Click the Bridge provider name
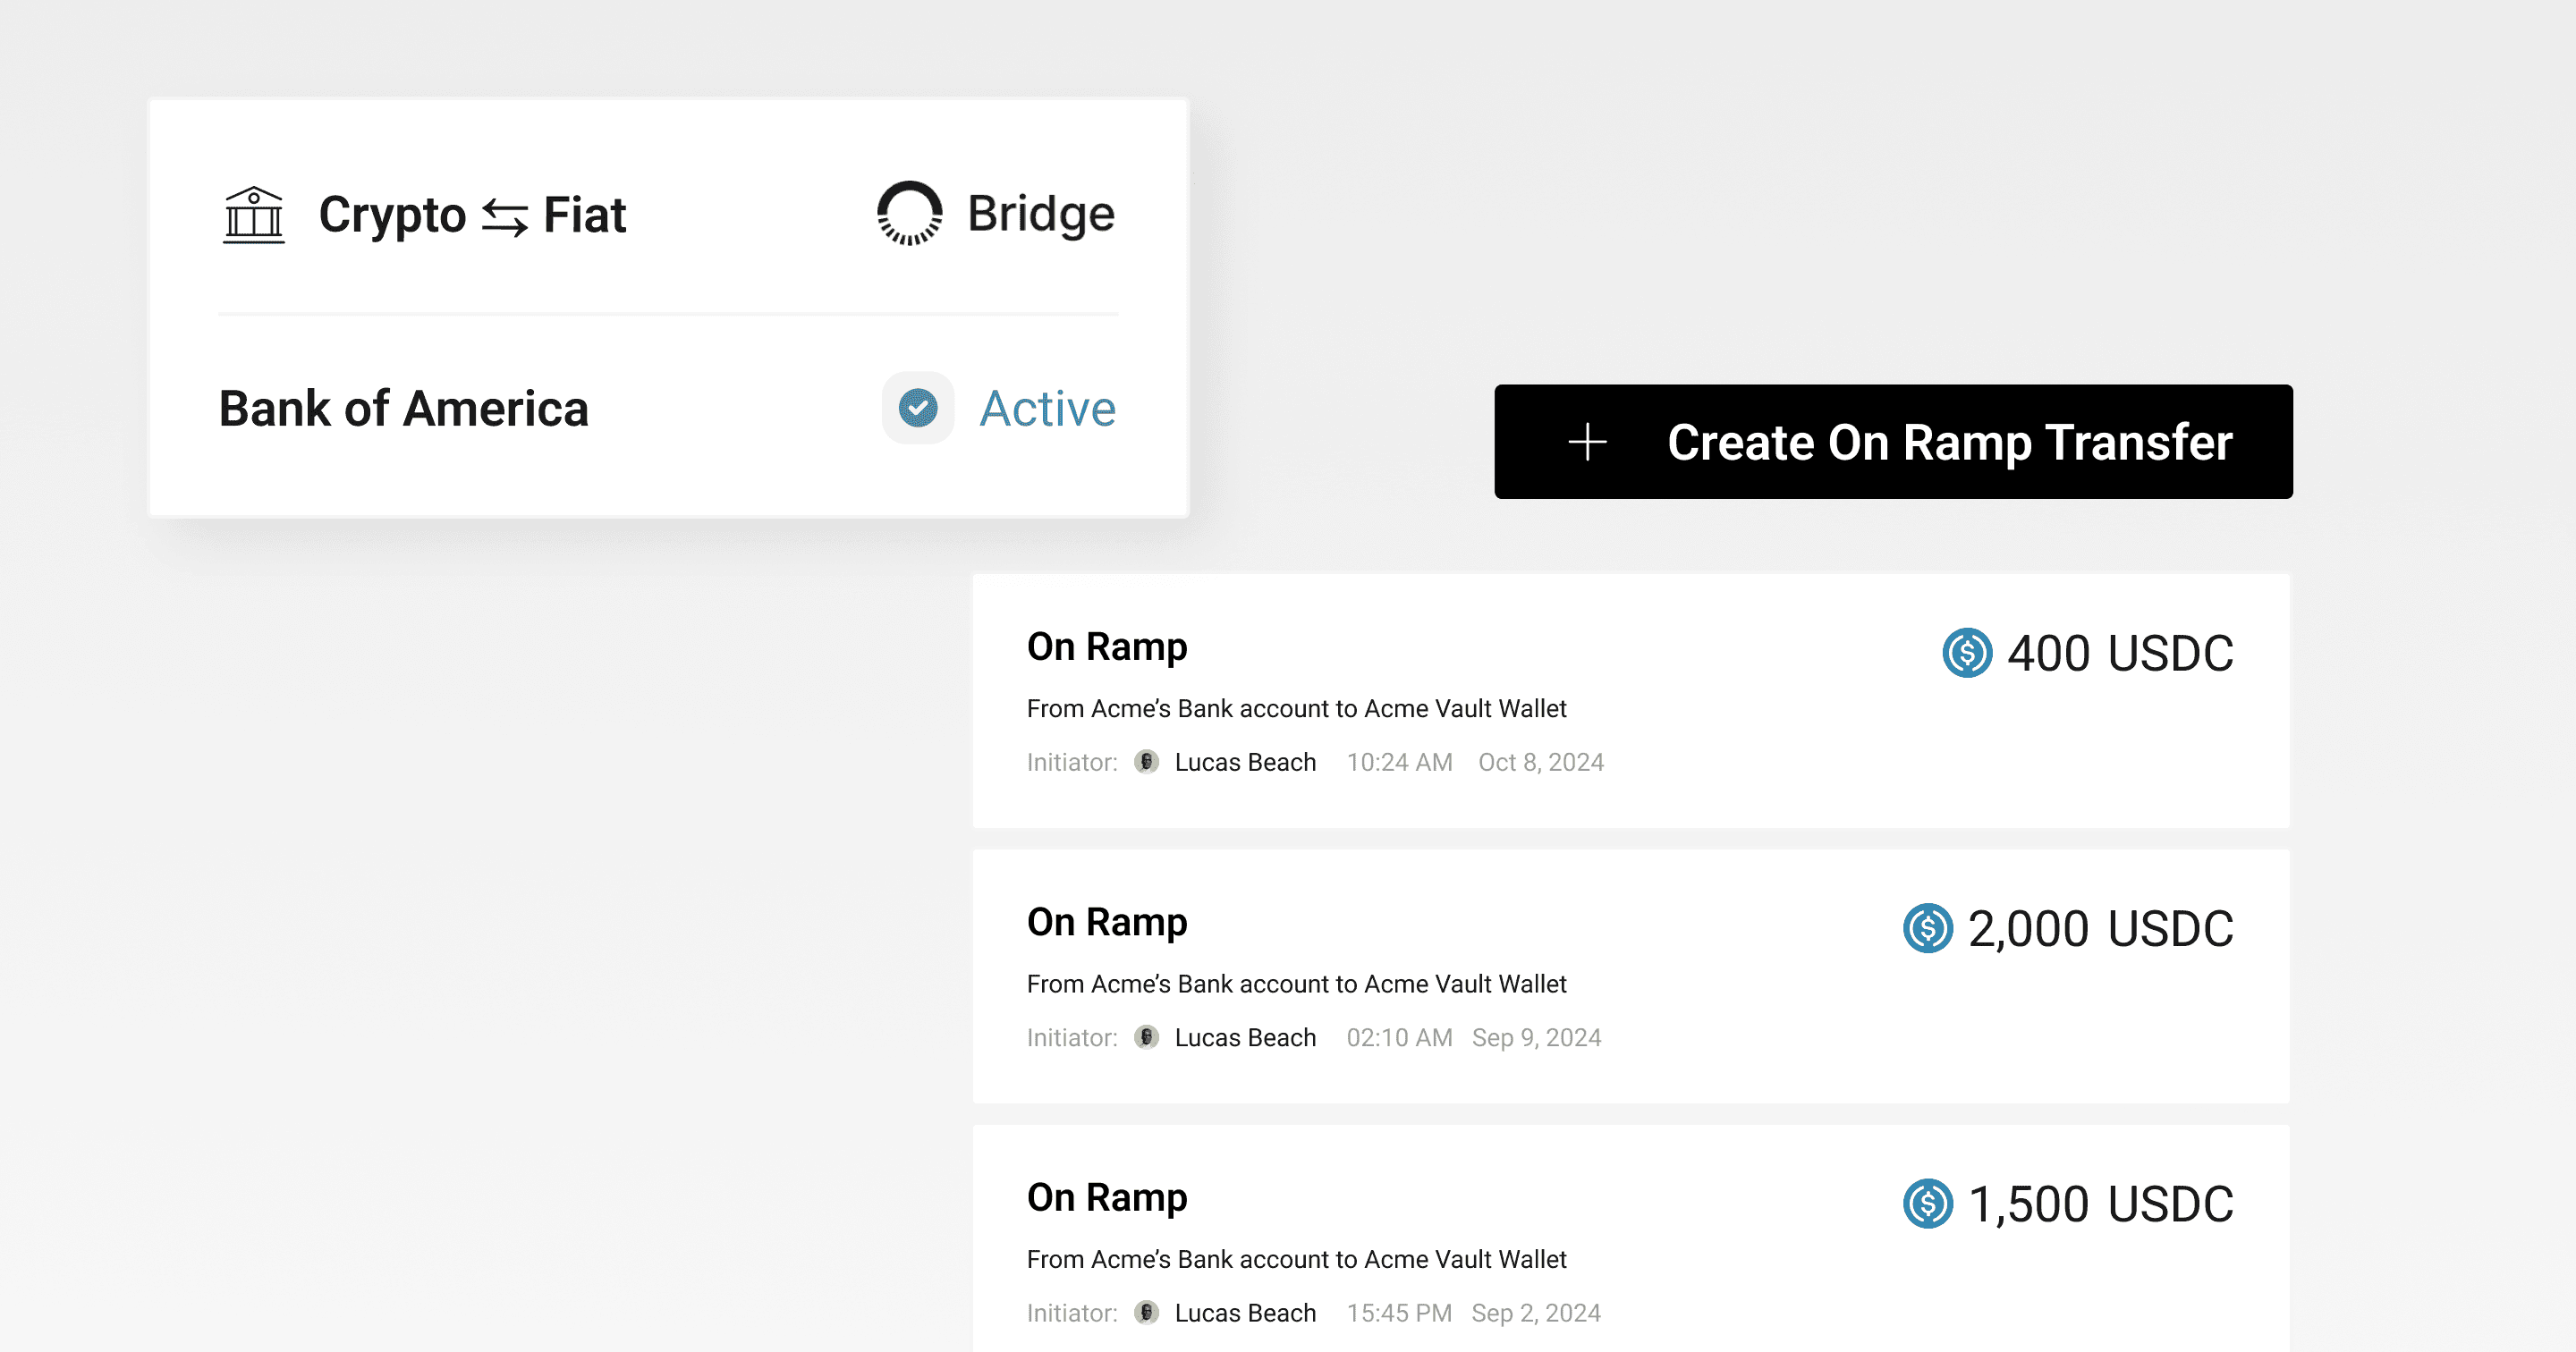The height and width of the screenshot is (1352, 2576). [x=1040, y=214]
